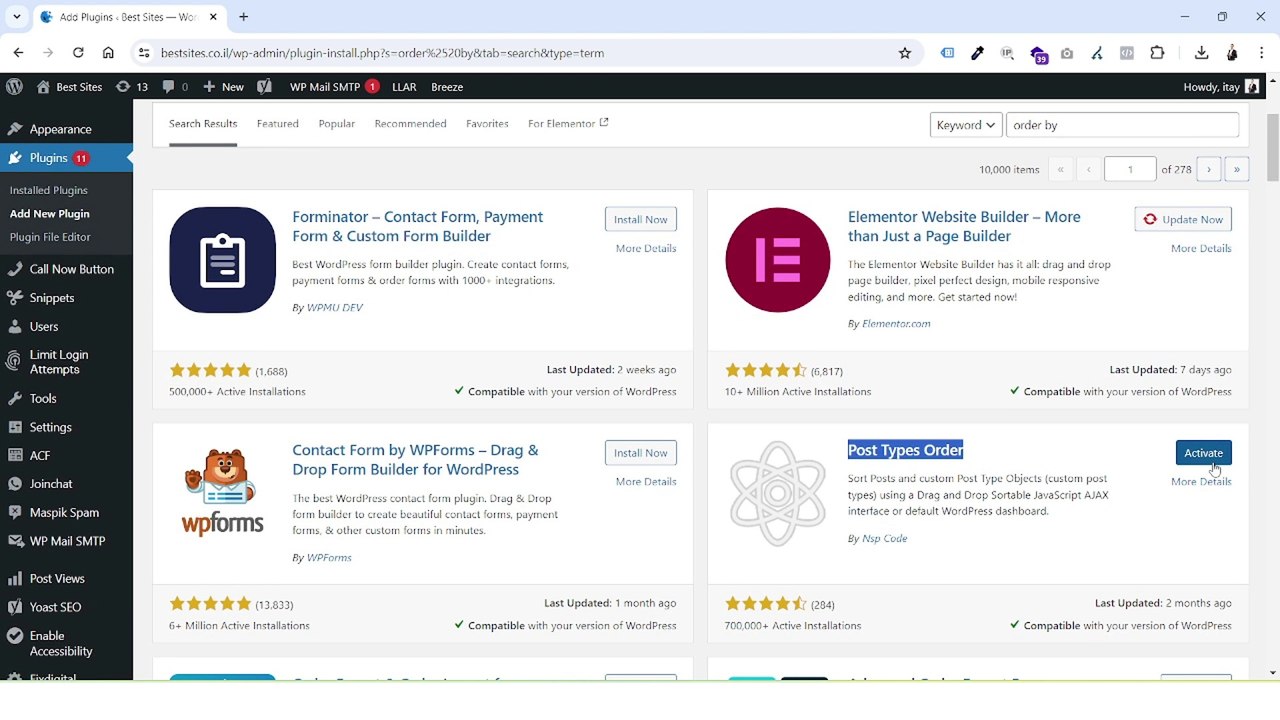View More Details for Forminator
This screenshot has height=720, width=1280.
[x=646, y=248]
